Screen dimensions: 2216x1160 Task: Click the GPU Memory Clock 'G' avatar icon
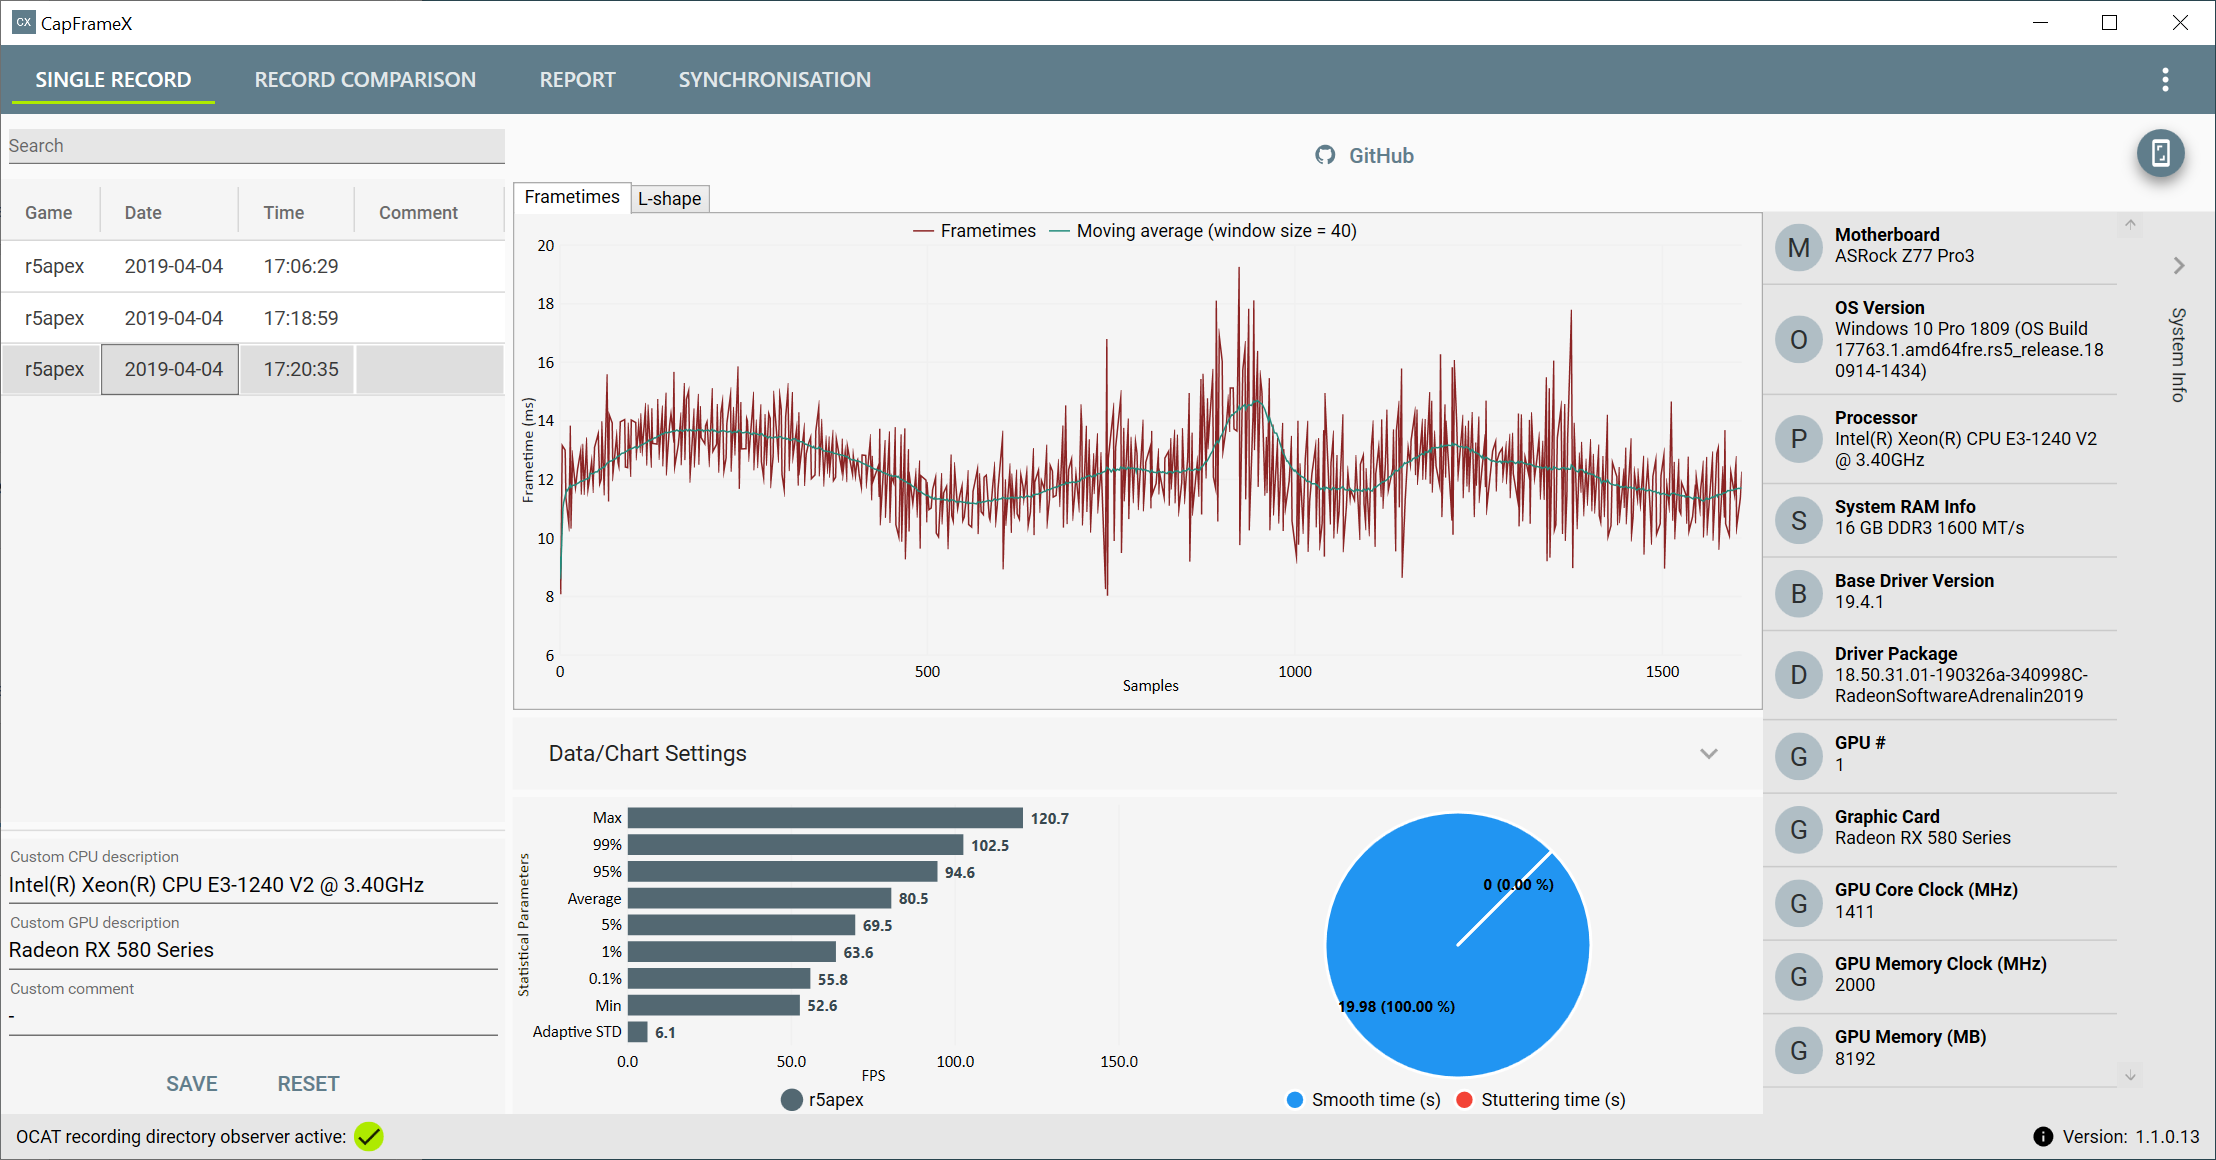point(1798,976)
